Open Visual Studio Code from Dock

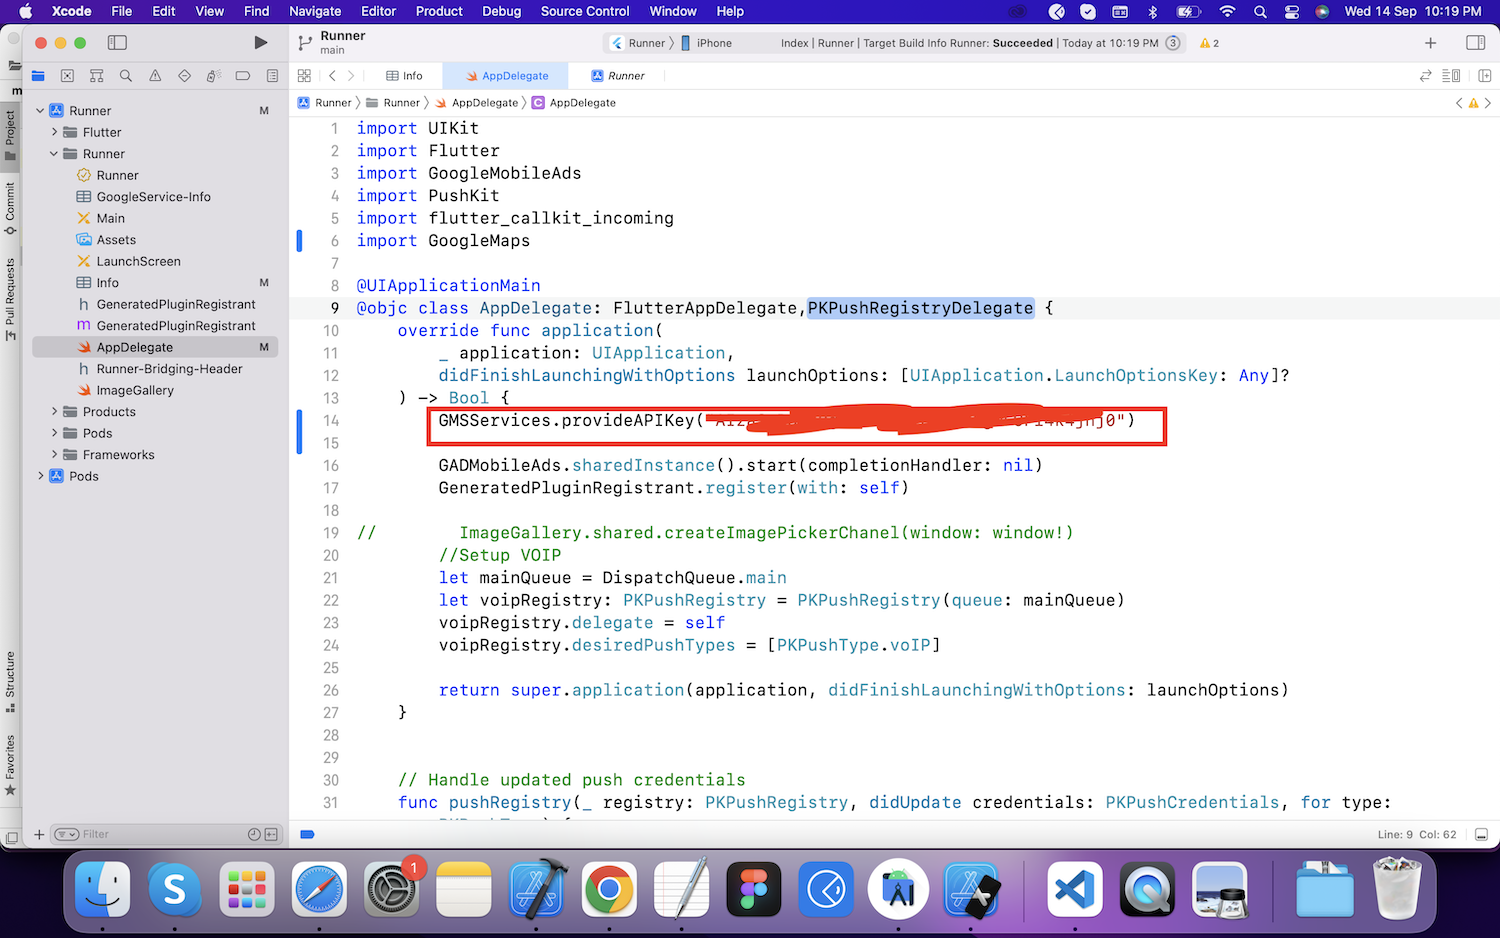point(1075,888)
